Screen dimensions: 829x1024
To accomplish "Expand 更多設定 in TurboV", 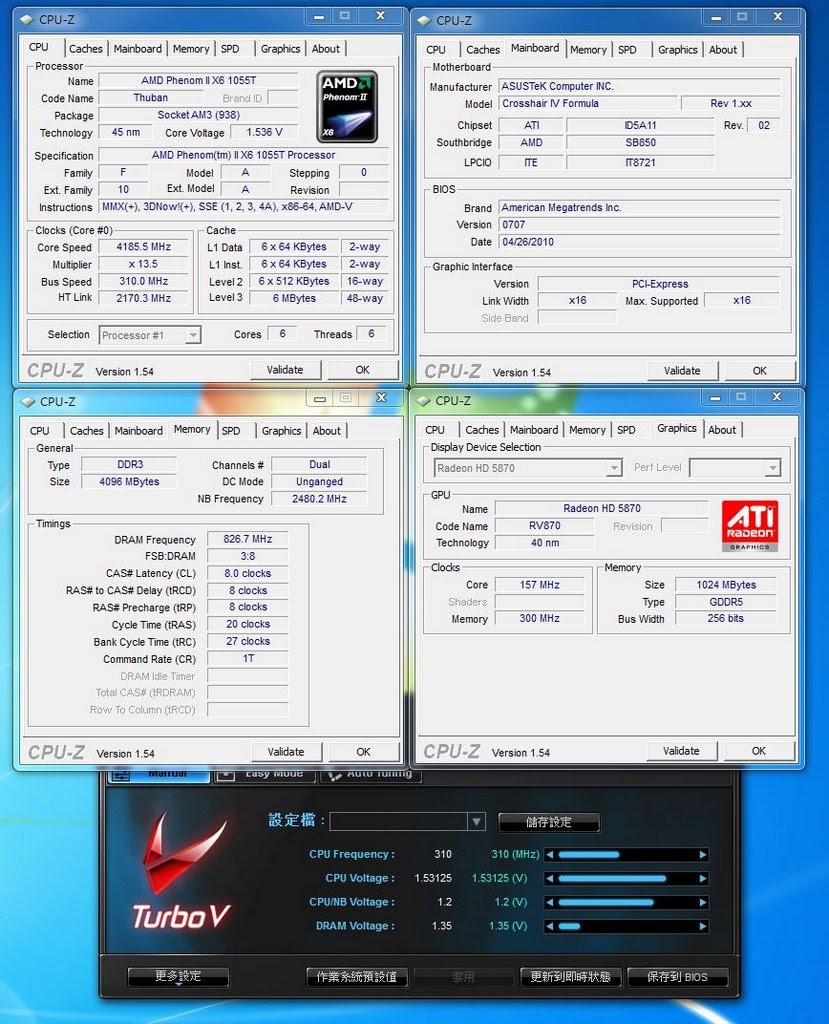I will click(178, 977).
